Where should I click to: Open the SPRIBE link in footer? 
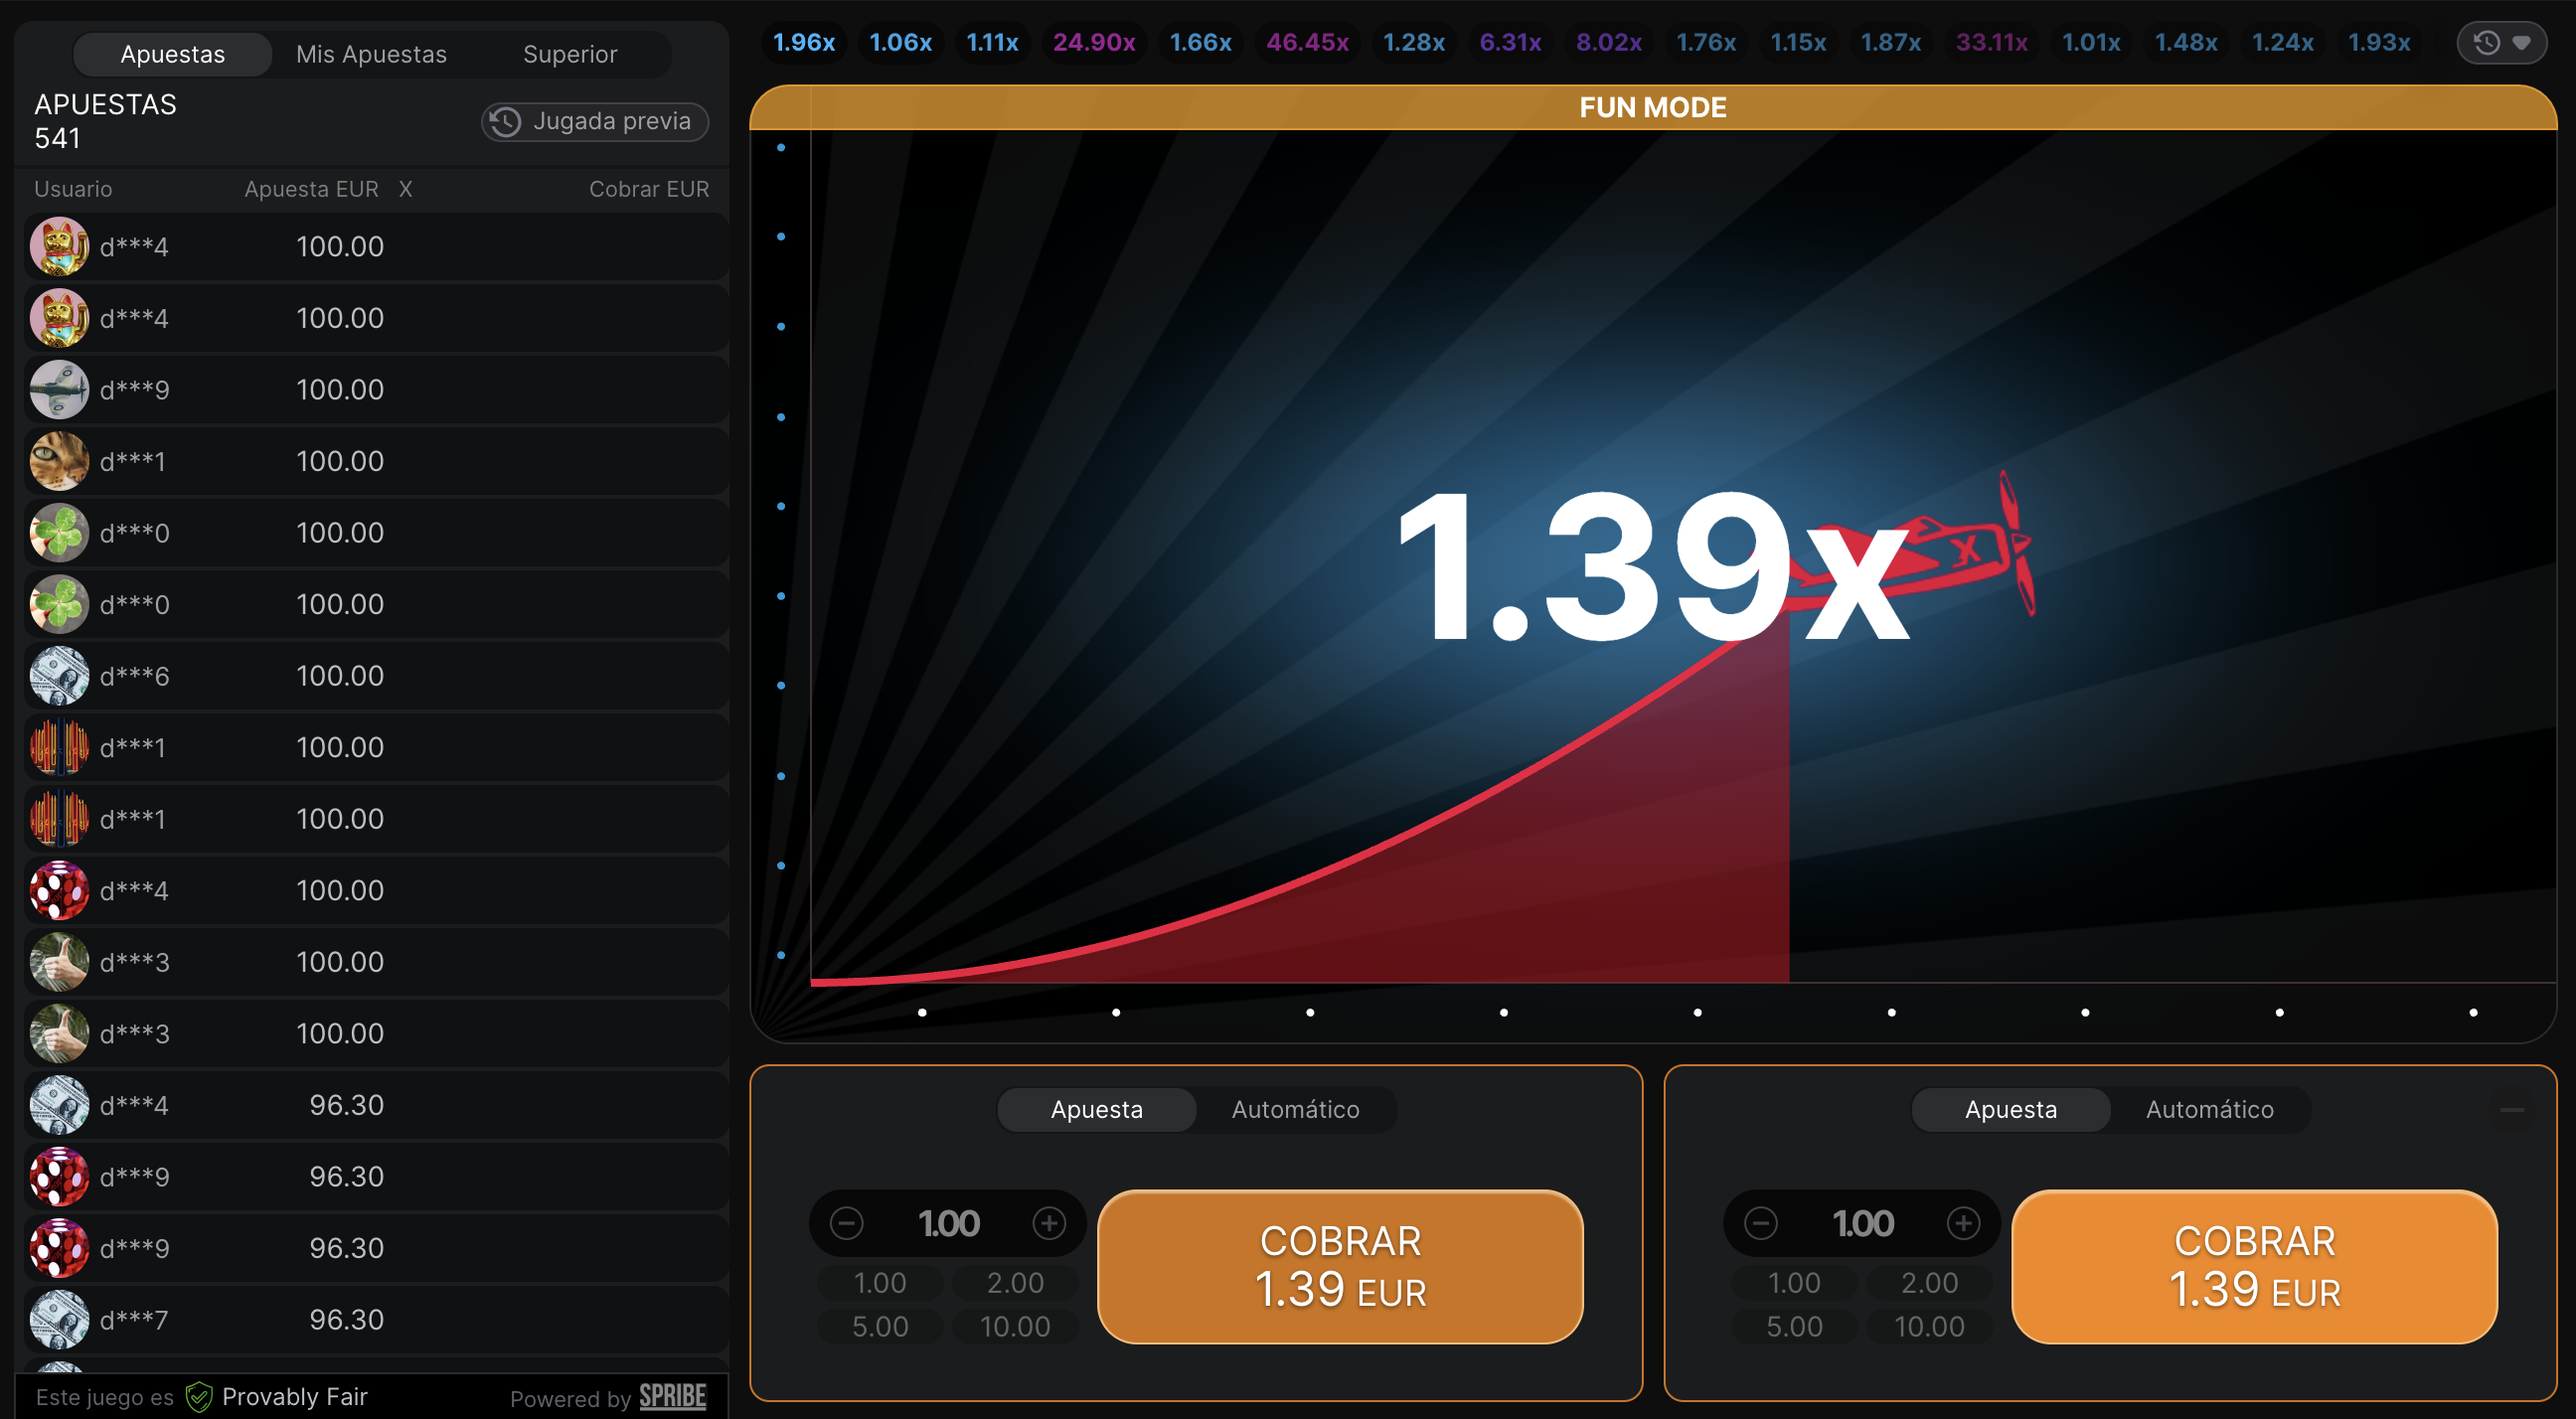tap(672, 1397)
